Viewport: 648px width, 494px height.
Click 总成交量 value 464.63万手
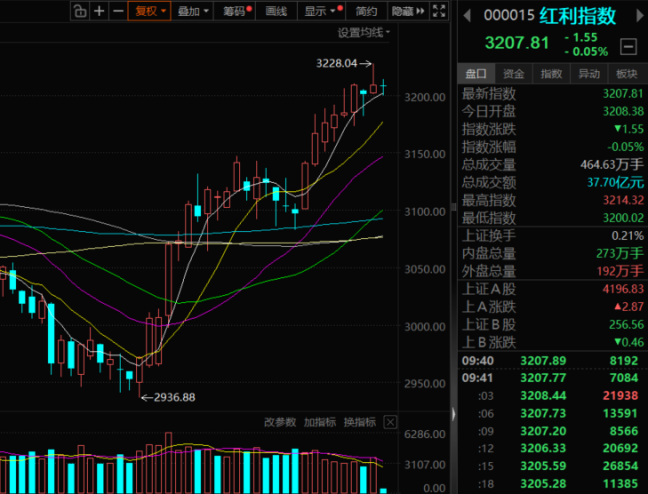612,165
